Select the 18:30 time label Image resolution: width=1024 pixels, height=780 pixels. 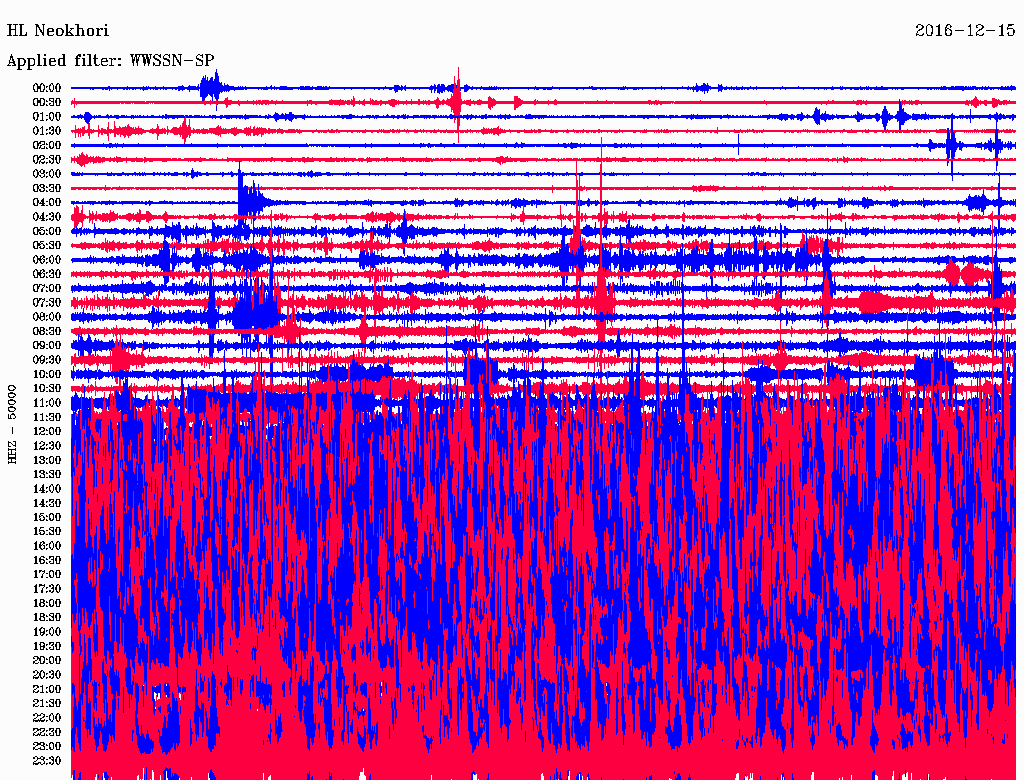[x=47, y=617]
